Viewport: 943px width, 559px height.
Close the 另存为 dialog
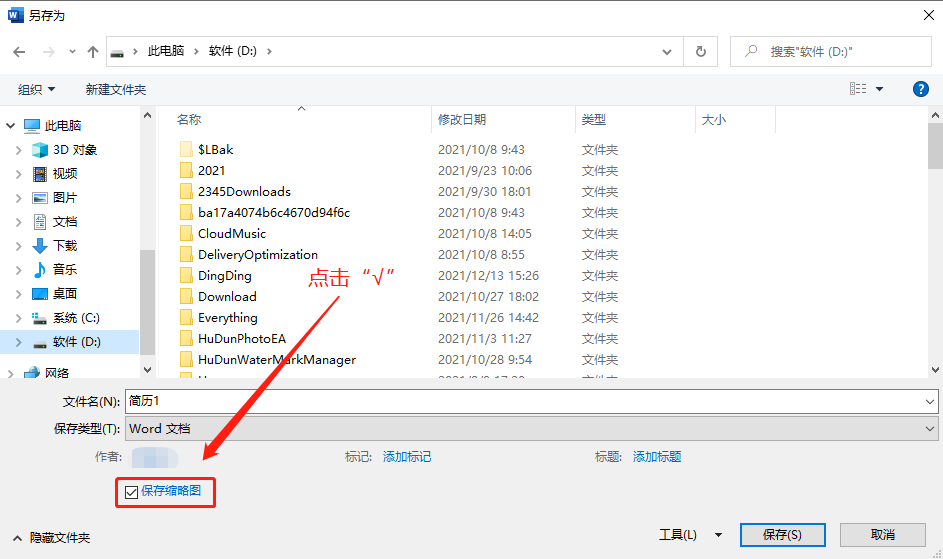[929, 15]
